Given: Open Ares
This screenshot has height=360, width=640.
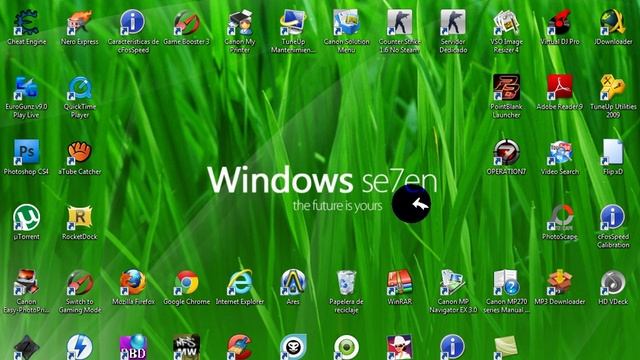Looking at the screenshot, I should [x=293, y=282].
